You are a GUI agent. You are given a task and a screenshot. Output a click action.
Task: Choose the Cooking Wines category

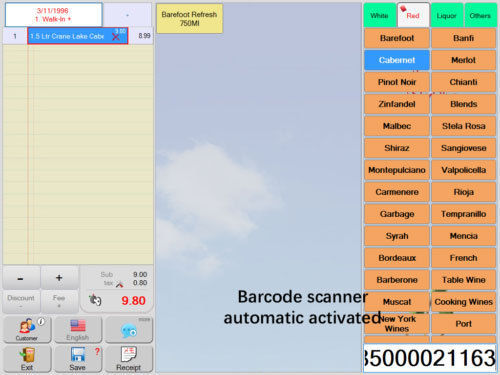[x=464, y=302]
